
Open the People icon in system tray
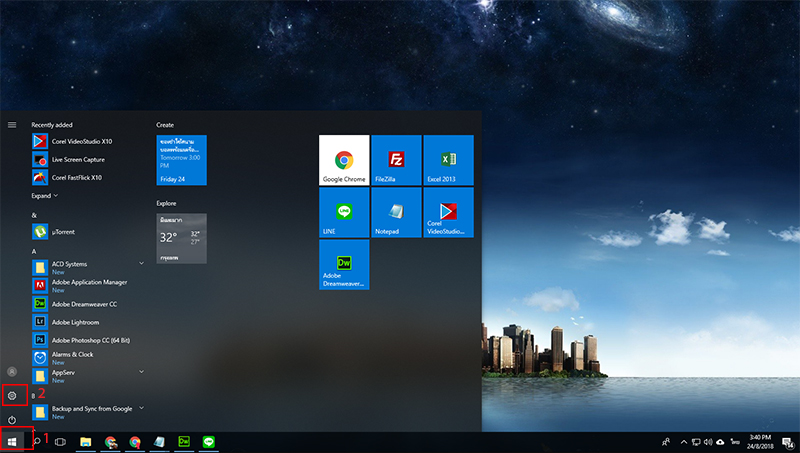(666, 442)
